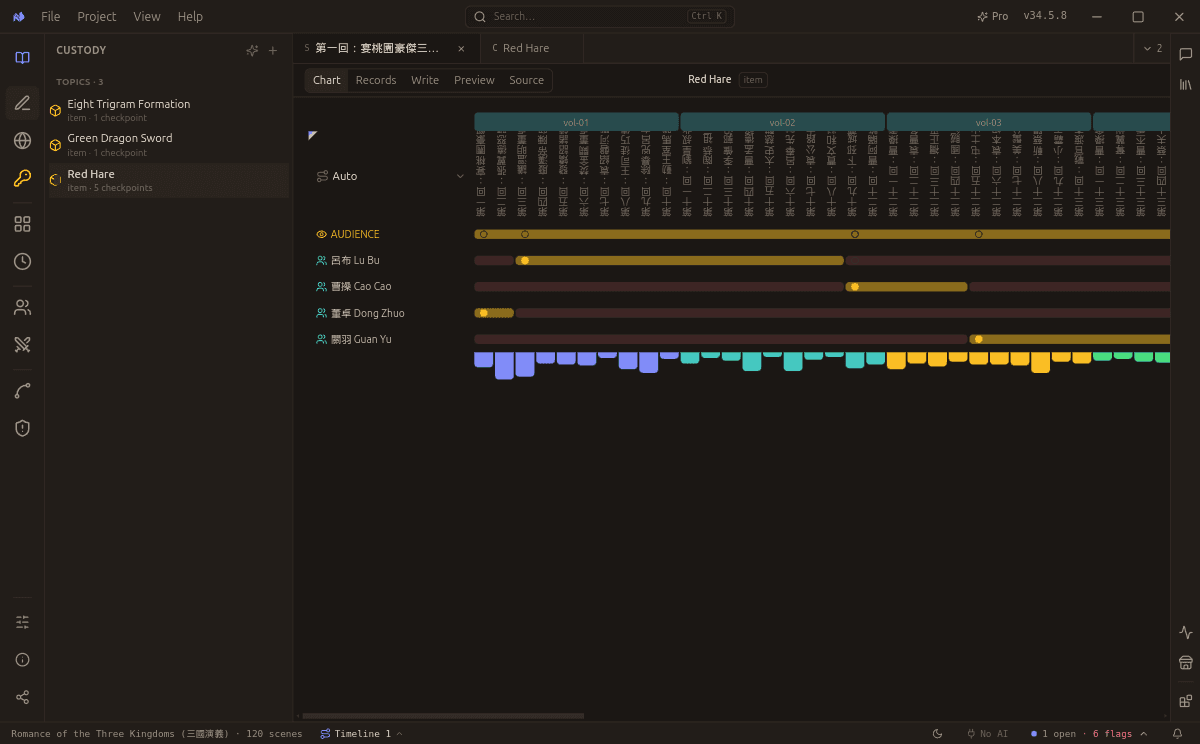This screenshot has height=744, width=1200.
Task: Click the vol-01 volume header
Action: (576, 122)
